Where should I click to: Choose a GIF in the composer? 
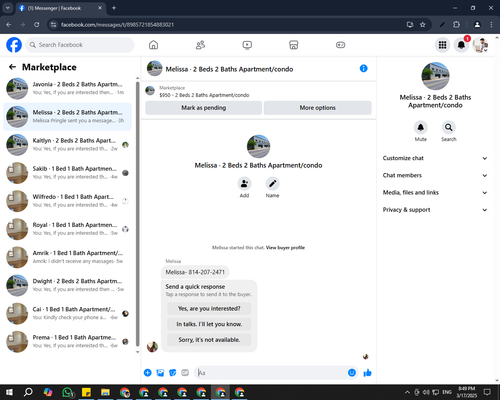pos(185,373)
